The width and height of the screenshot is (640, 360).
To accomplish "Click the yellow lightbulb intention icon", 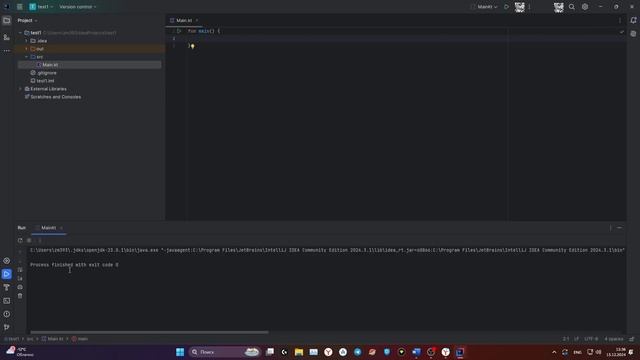I will (193, 47).
